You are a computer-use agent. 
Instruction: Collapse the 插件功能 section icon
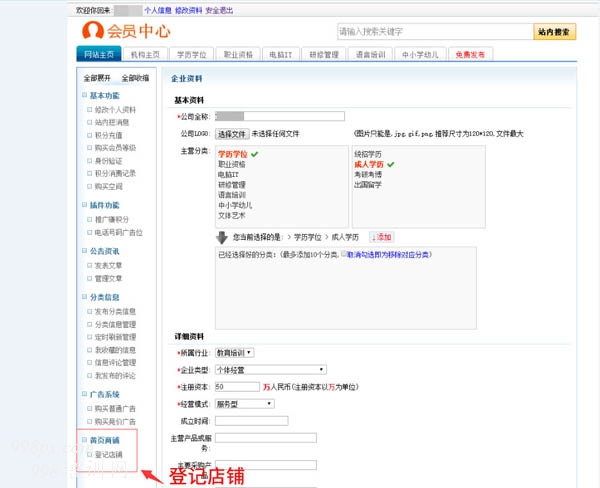(85, 205)
